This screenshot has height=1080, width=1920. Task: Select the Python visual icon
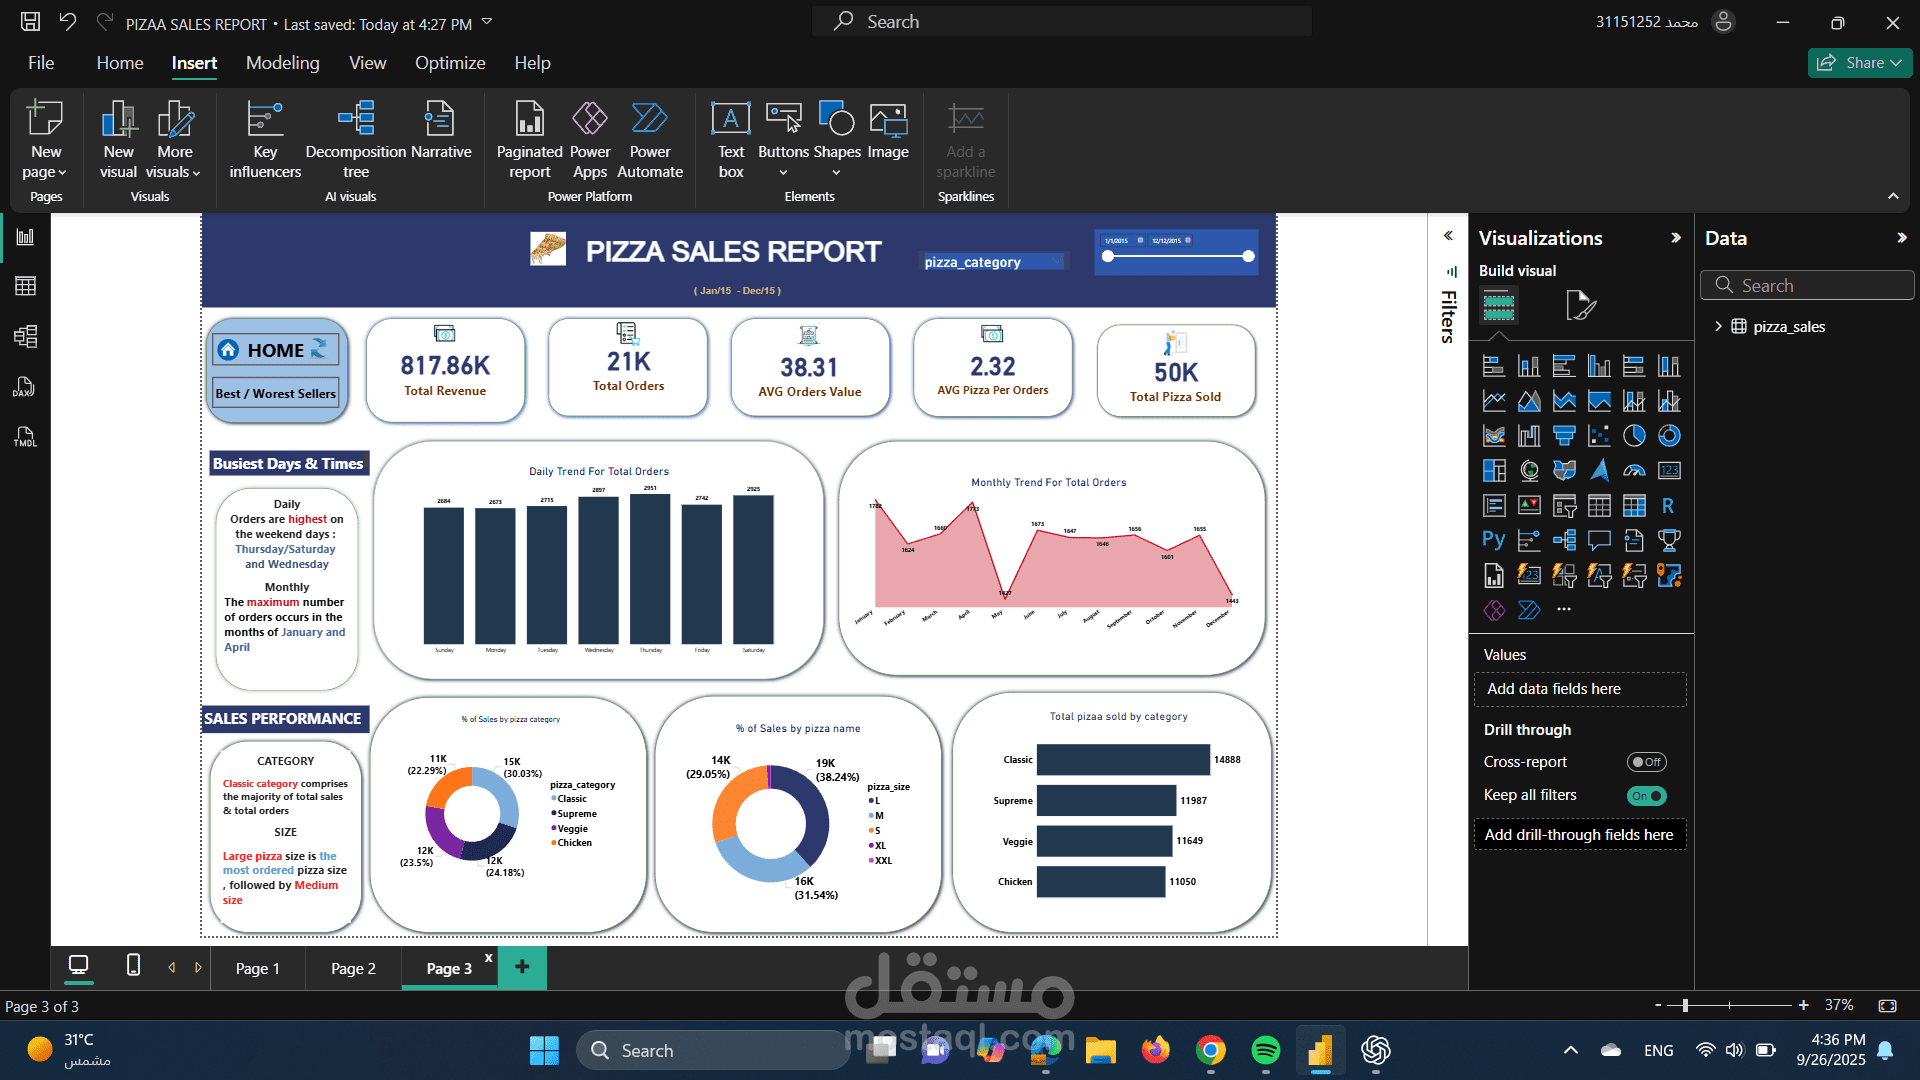coord(1493,540)
